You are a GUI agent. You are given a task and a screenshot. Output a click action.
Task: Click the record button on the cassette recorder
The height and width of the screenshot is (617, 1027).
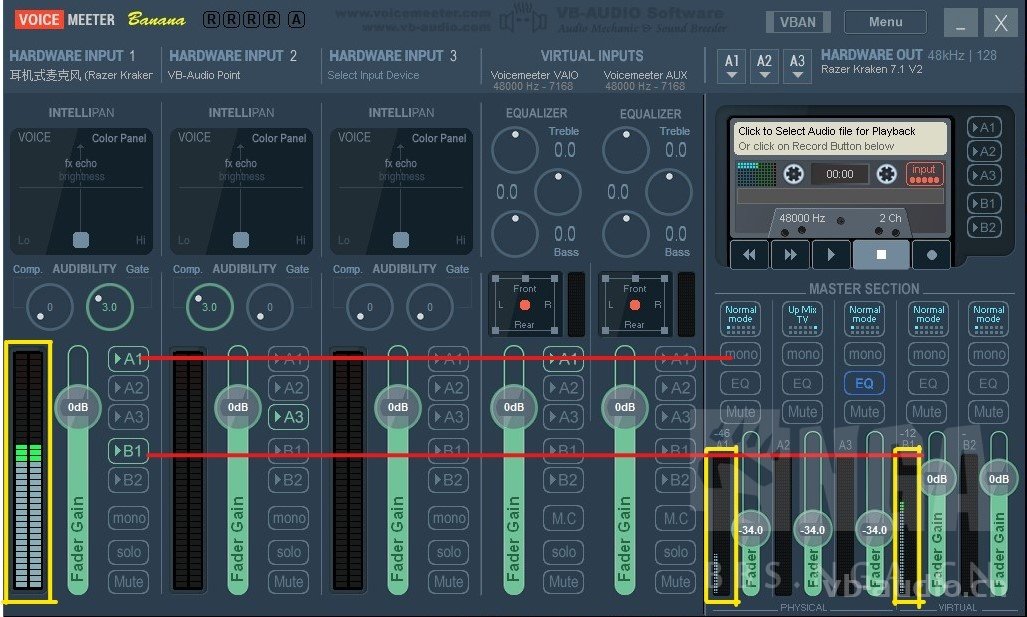pyautogui.click(x=931, y=254)
